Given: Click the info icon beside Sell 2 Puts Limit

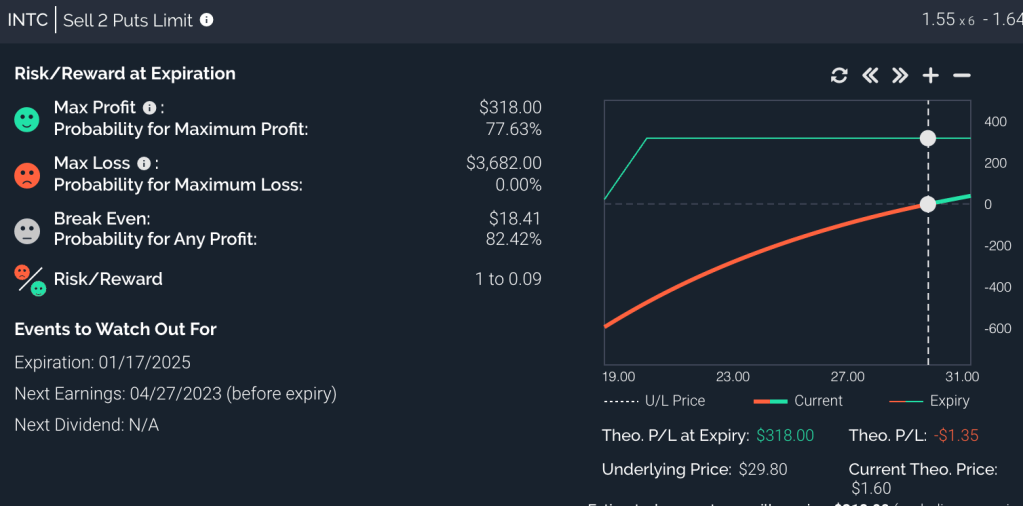Looking at the screenshot, I should [x=207, y=20].
